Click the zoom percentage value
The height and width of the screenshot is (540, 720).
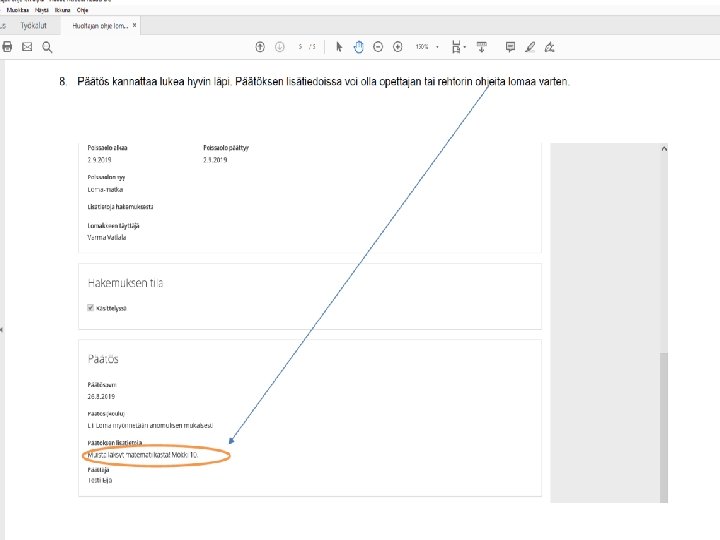[422, 47]
